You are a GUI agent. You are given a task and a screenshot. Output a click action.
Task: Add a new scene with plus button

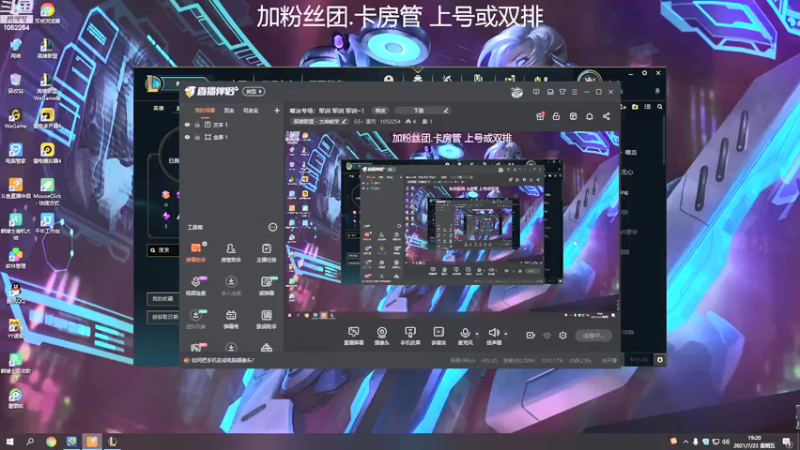click(x=277, y=110)
